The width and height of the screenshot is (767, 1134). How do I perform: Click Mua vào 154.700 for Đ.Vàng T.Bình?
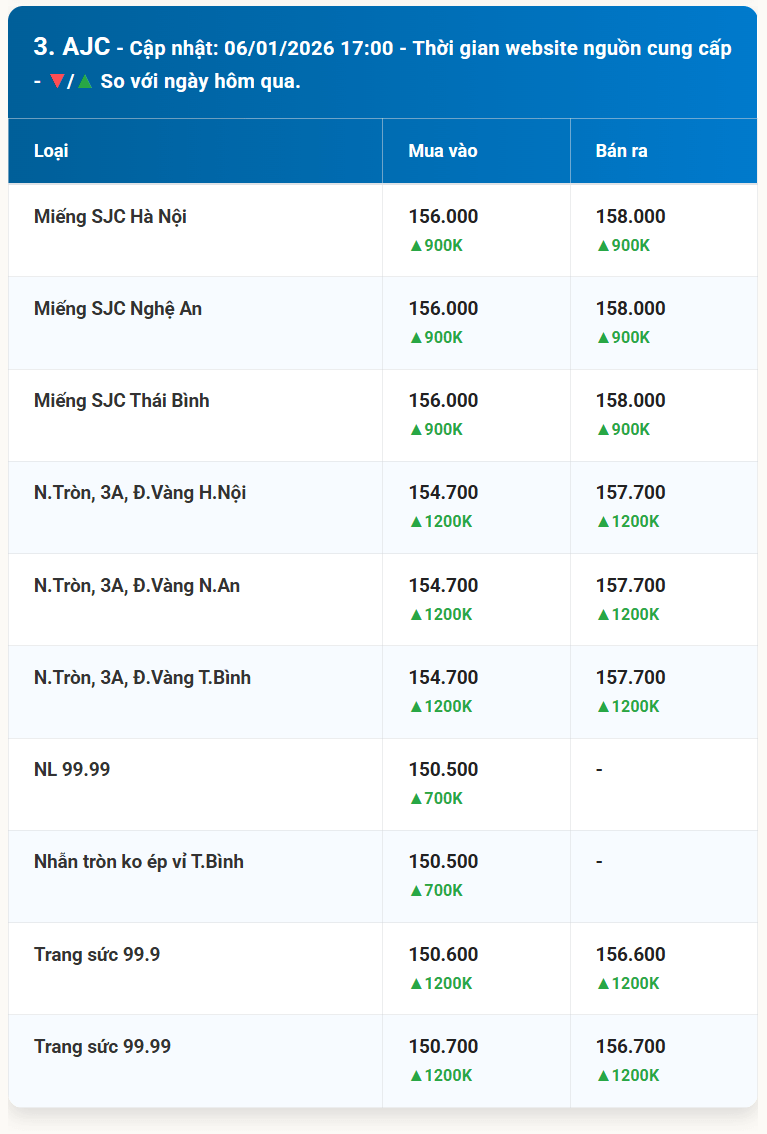pos(443,677)
